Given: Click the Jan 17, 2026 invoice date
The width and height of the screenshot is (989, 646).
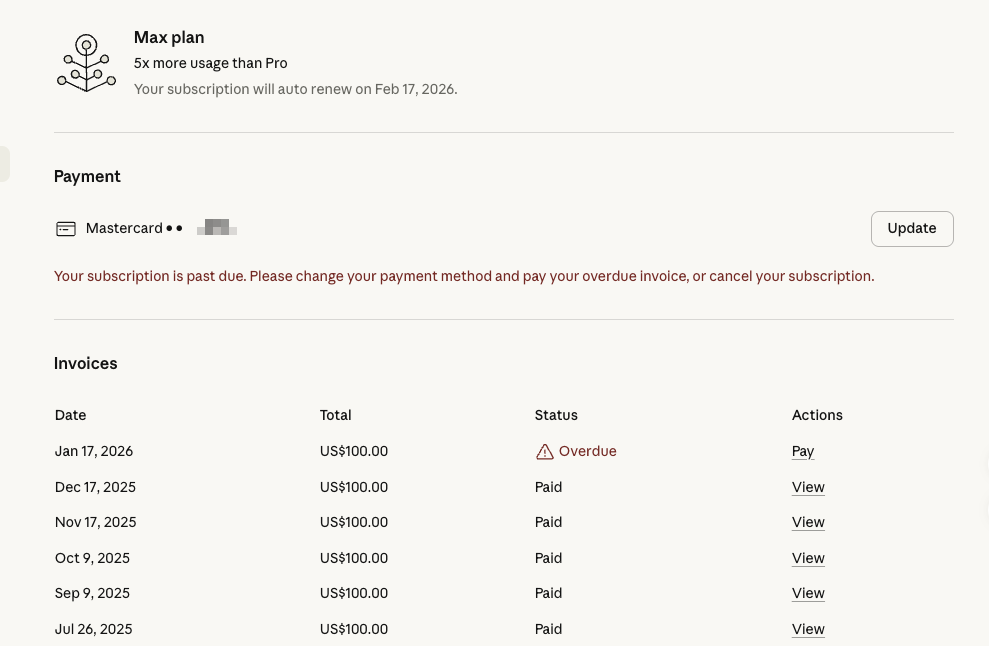Looking at the screenshot, I should point(94,451).
